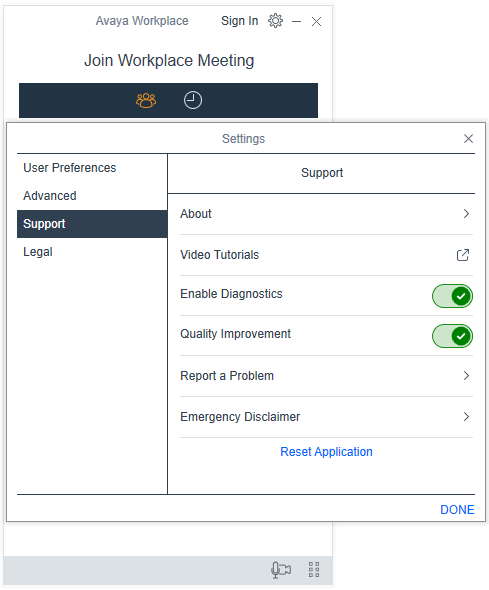The height and width of the screenshot is (590, 489).
Task: Open the dialpad grid icon
Action: (x=314, y=570)
